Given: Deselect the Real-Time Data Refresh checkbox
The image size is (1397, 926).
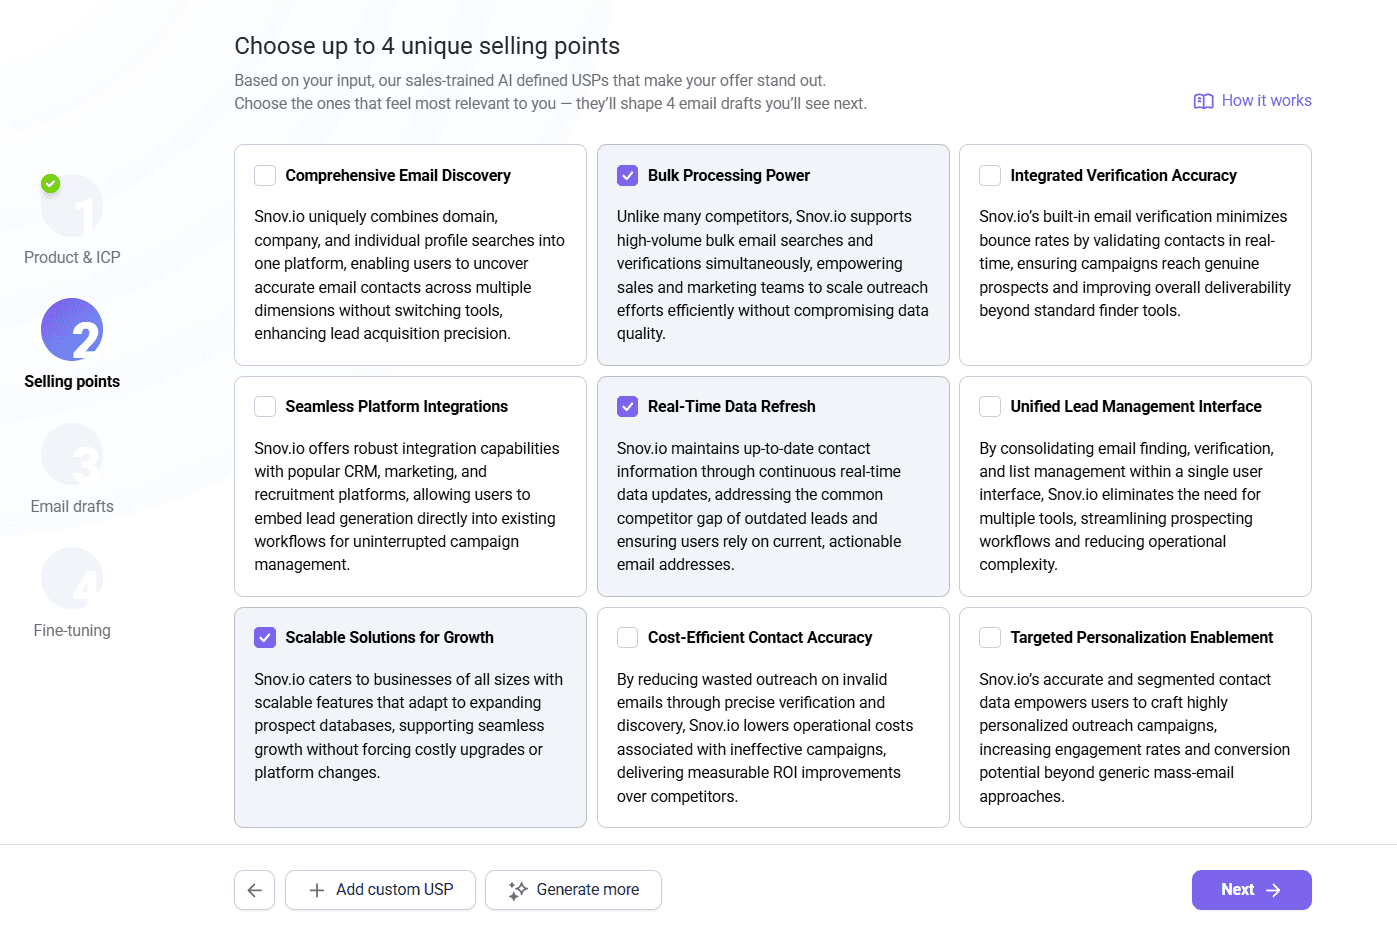Looking at the screenshot, I should 628,407.
